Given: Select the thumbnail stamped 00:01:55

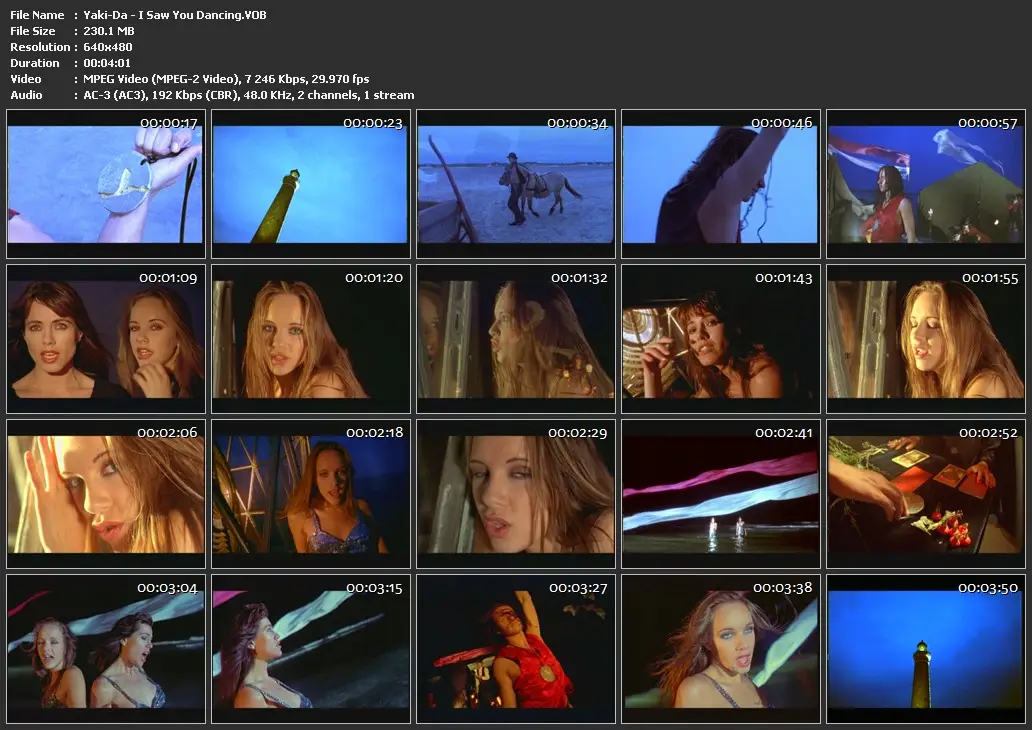Looking at the screenshot, I should [x=926, y=339].
